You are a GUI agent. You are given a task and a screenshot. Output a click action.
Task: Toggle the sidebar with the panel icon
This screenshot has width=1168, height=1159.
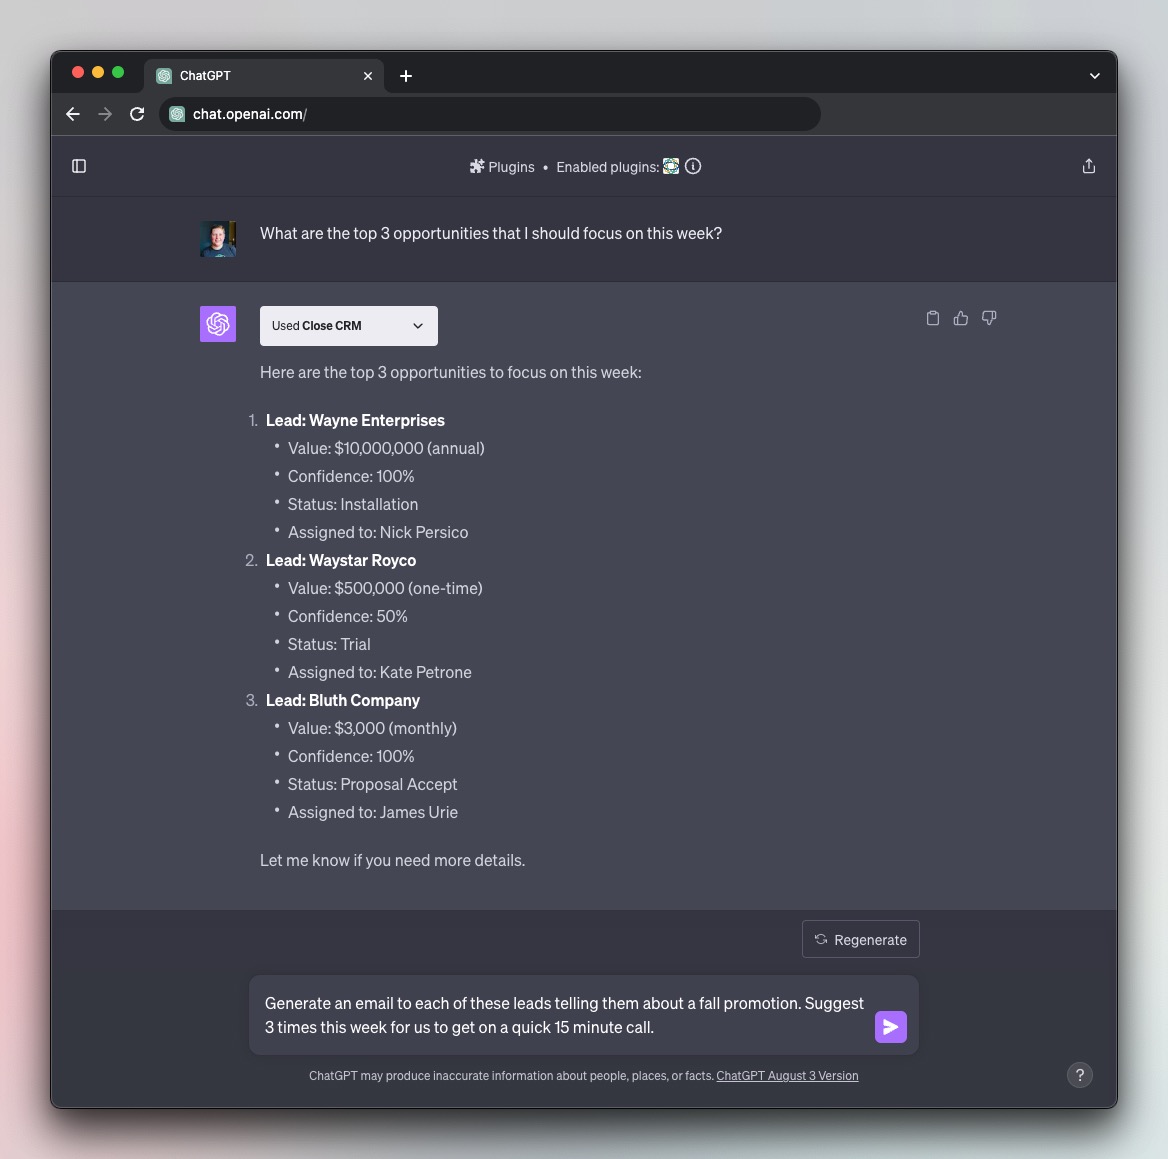tap(79, 165)
